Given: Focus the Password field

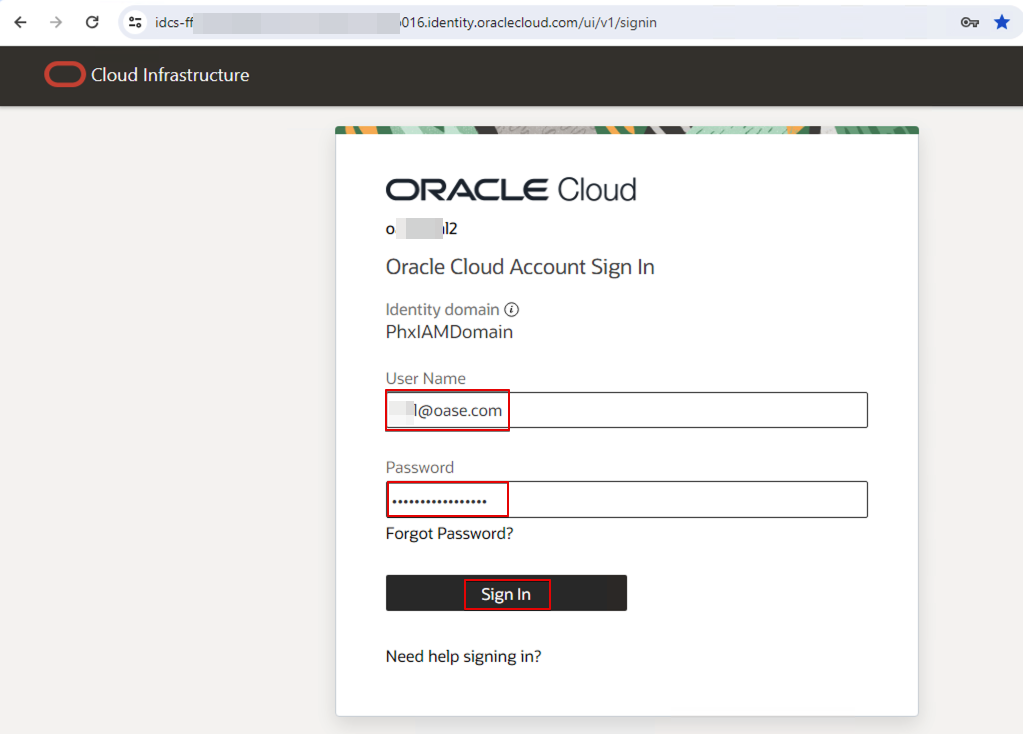Looking at the screenshot, I should (x=626, y=499).
